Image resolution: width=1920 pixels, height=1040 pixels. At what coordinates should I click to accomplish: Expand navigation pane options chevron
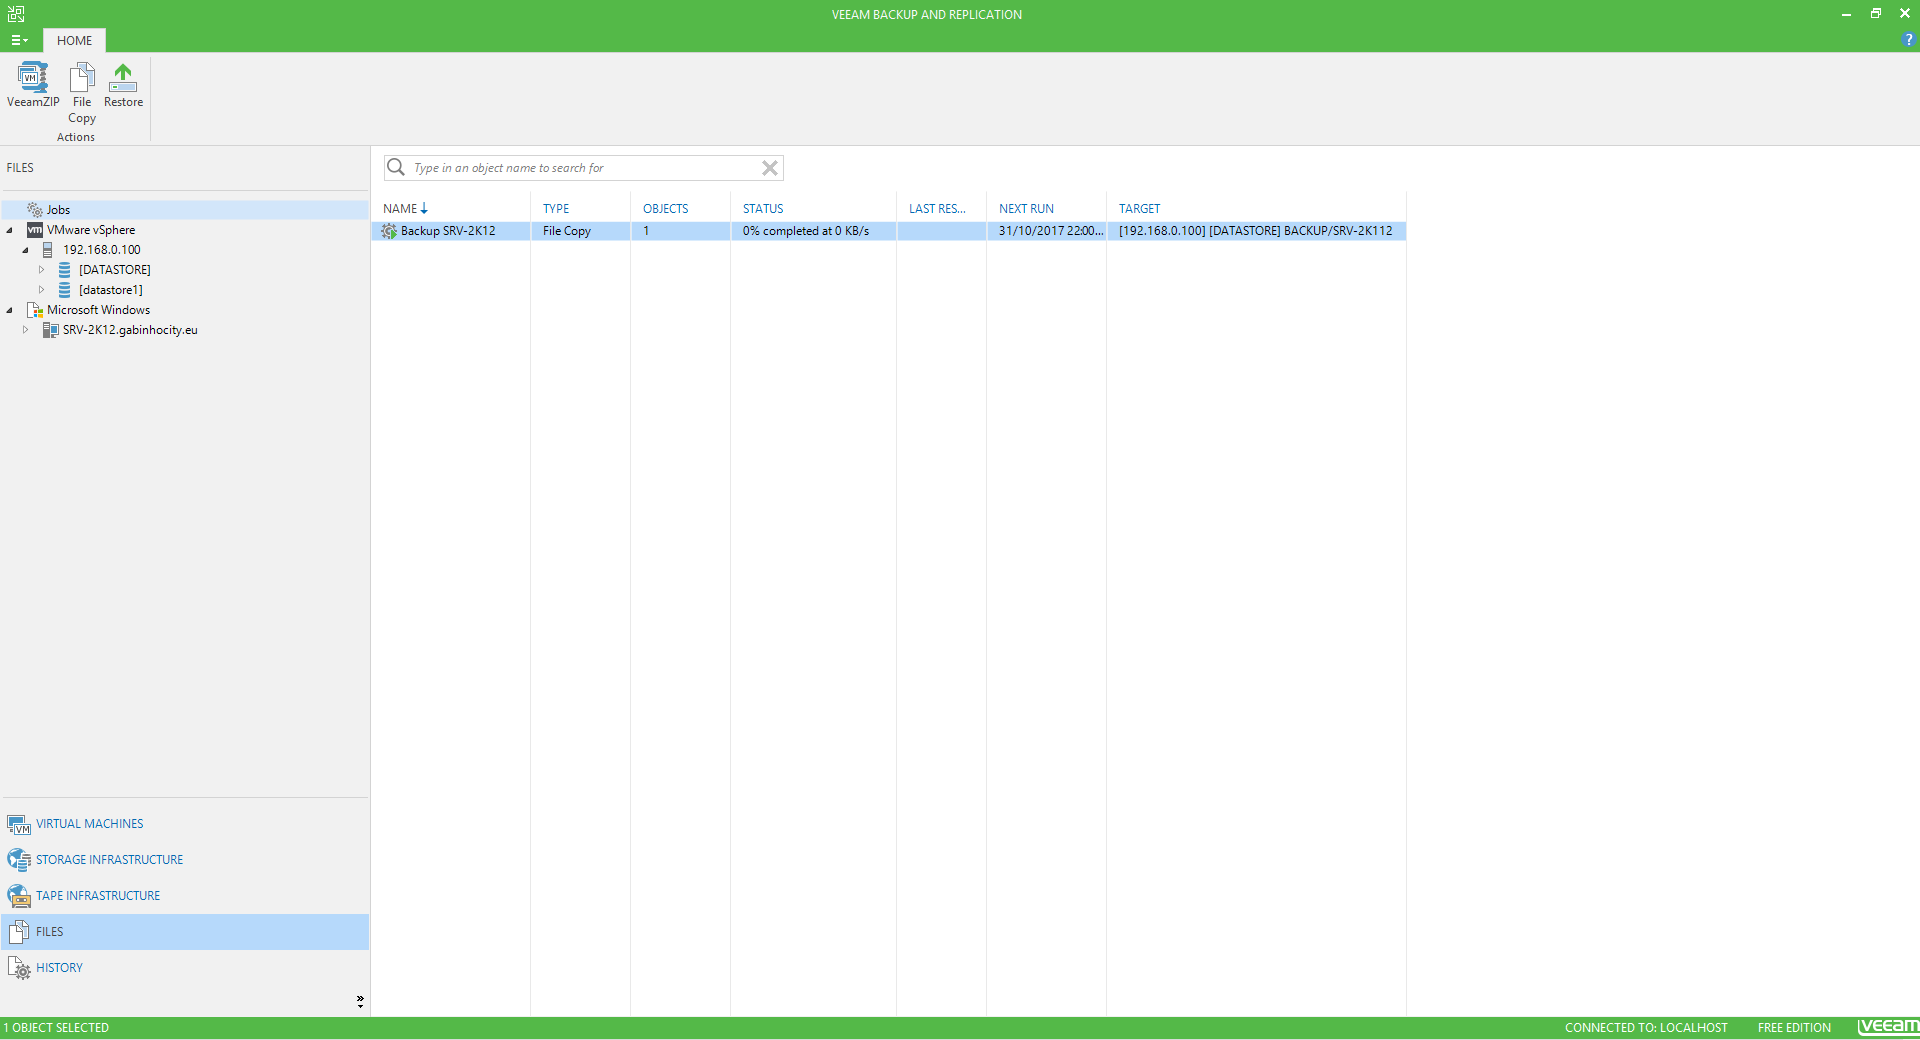pyautogui.click(x=360, y=1001)
